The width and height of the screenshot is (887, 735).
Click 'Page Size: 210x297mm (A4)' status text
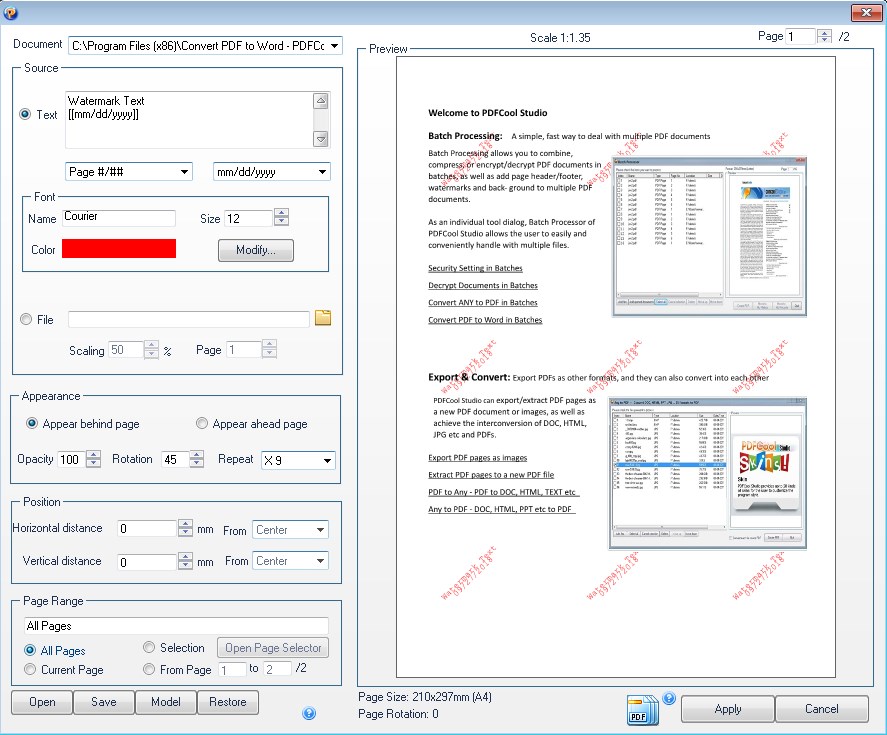(424, 697)
